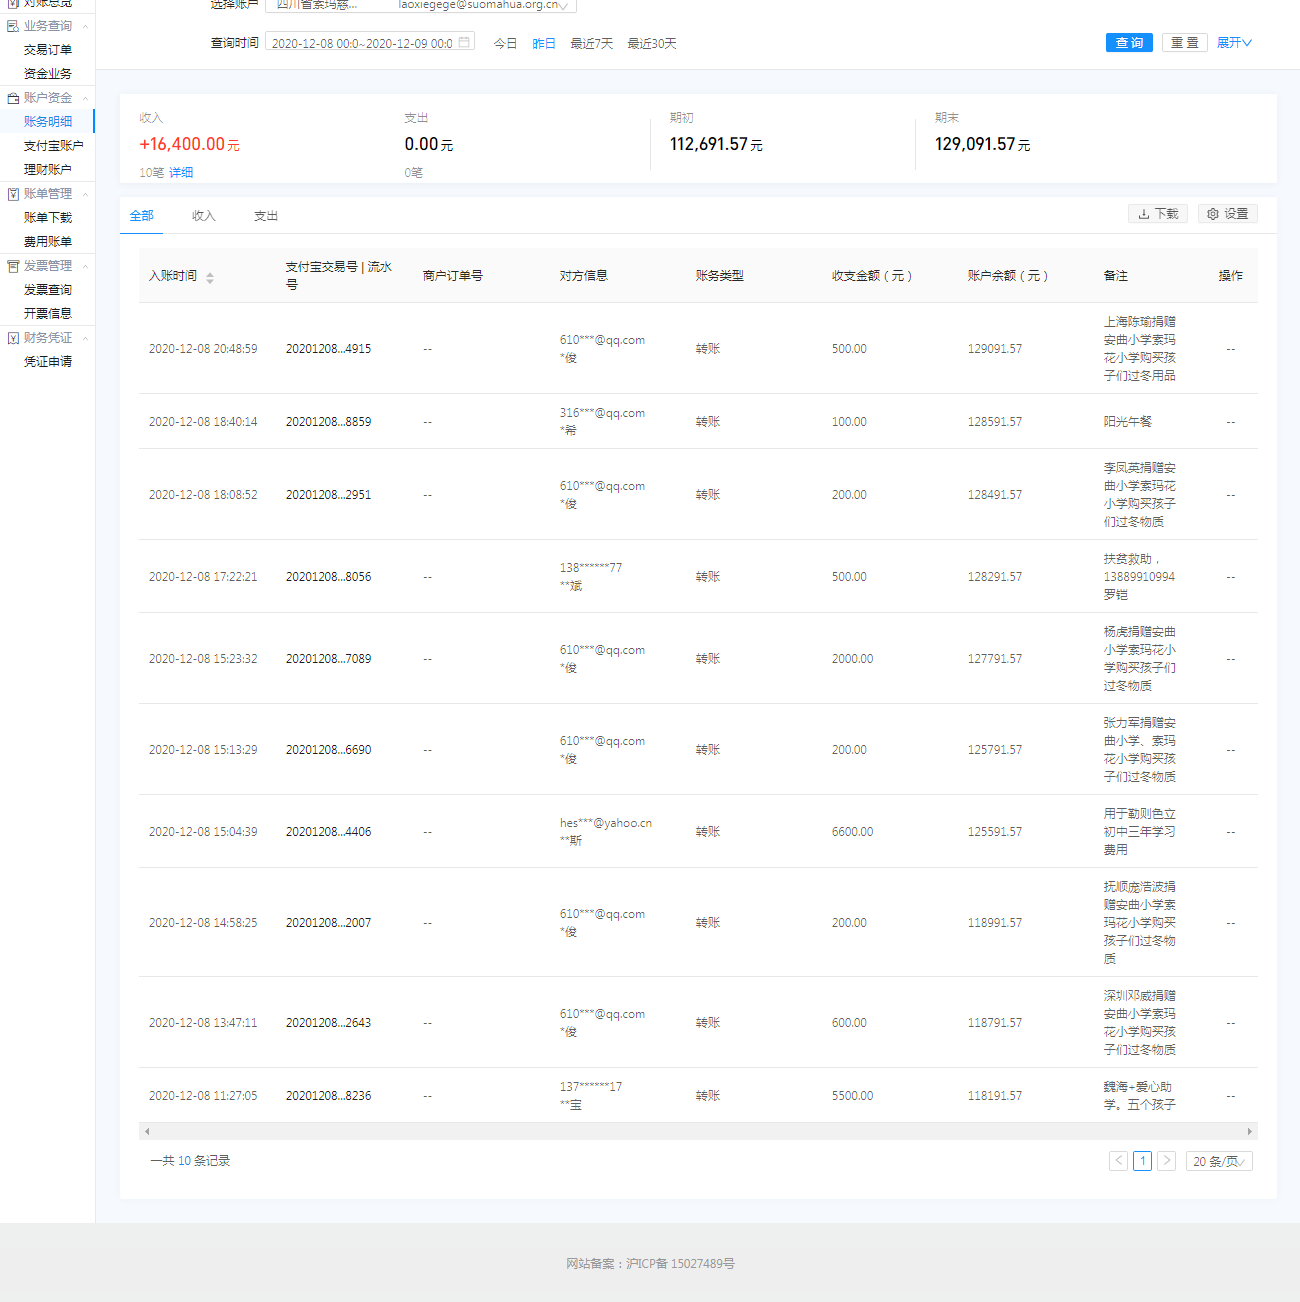Open the 选择账户 account dropdown
Image resolution: width=1300 pixels, height=1302 pixels.
coord(420,5)
